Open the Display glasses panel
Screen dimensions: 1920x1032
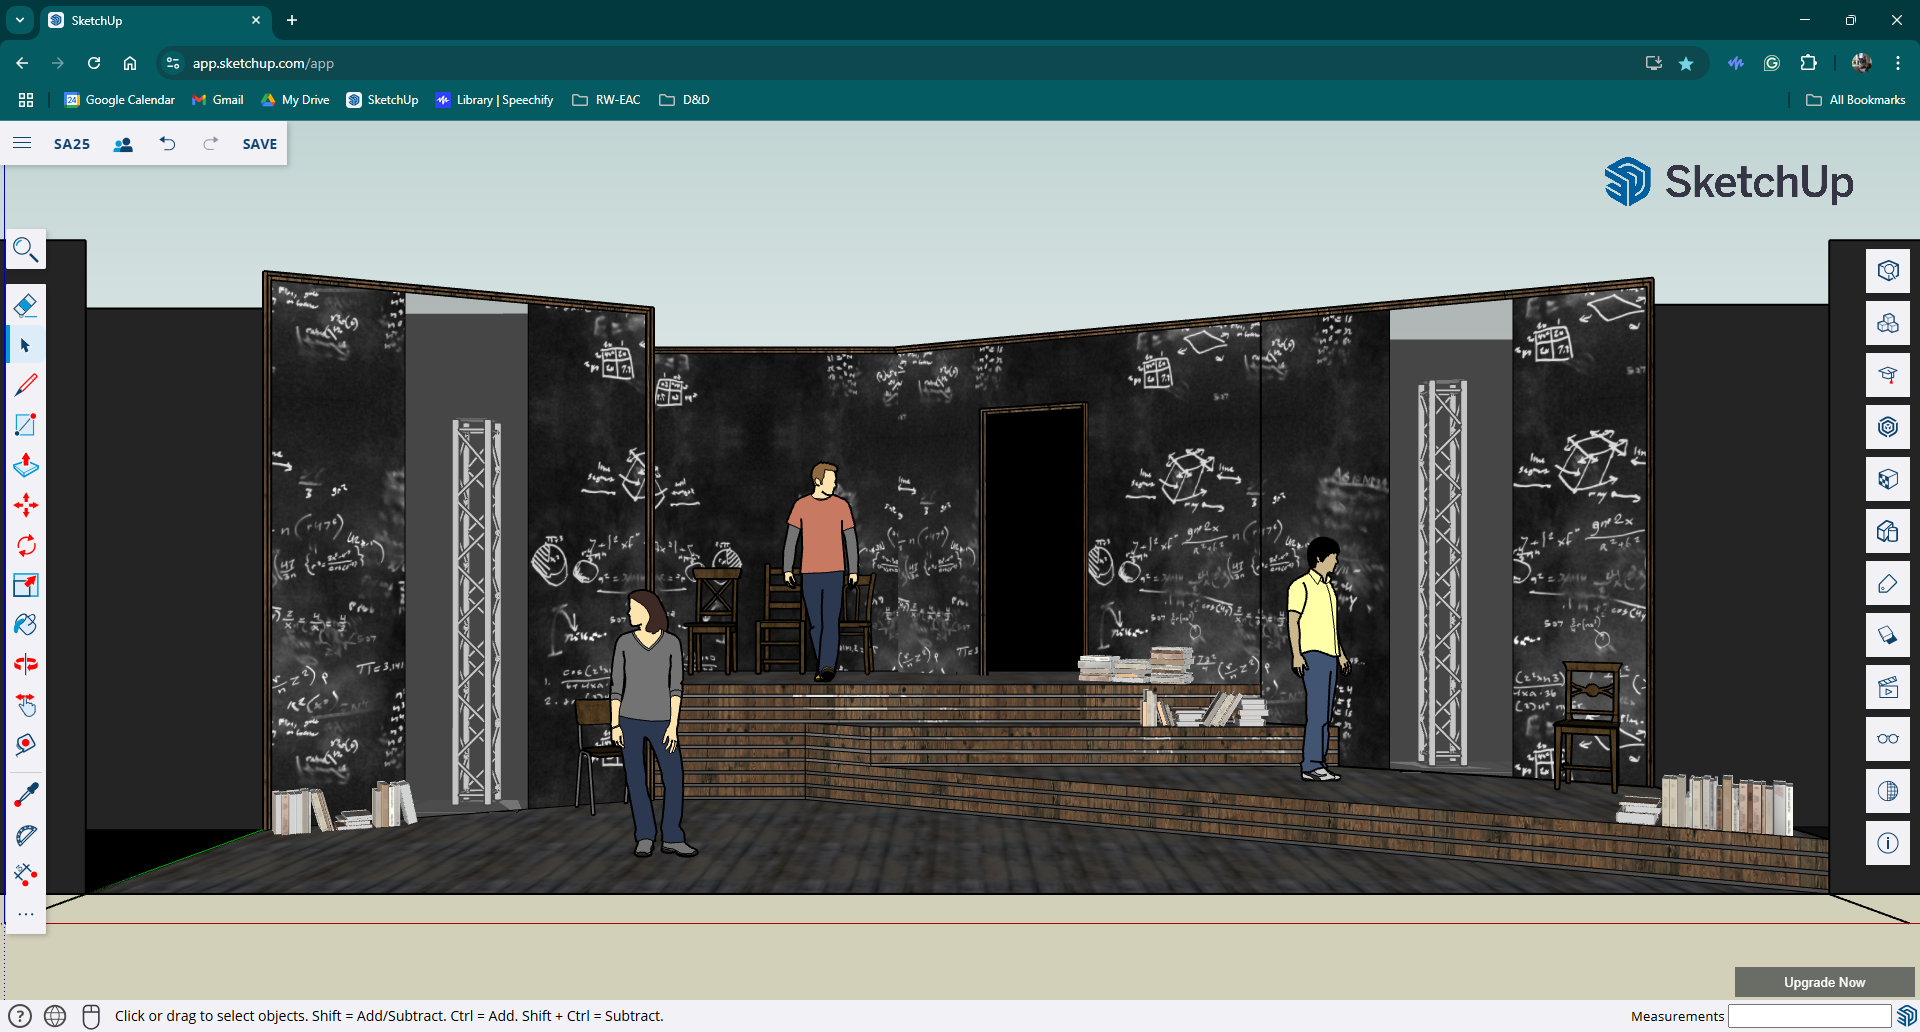pyautogui.click(x=1888, y=739)
